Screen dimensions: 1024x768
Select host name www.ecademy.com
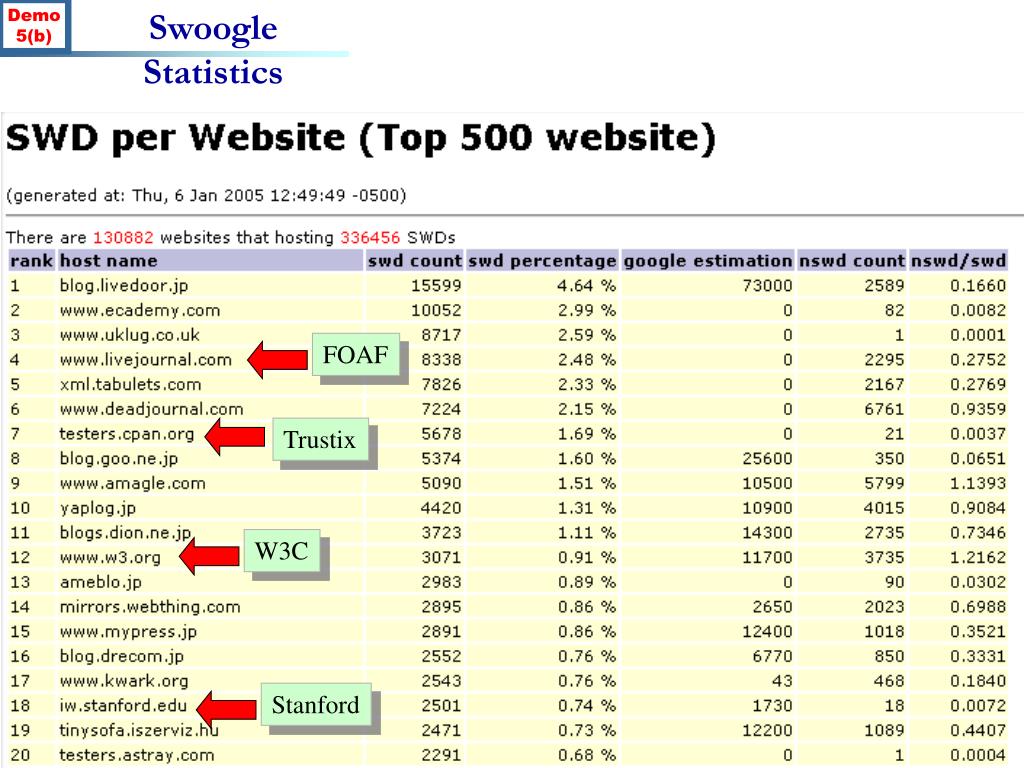140,310
